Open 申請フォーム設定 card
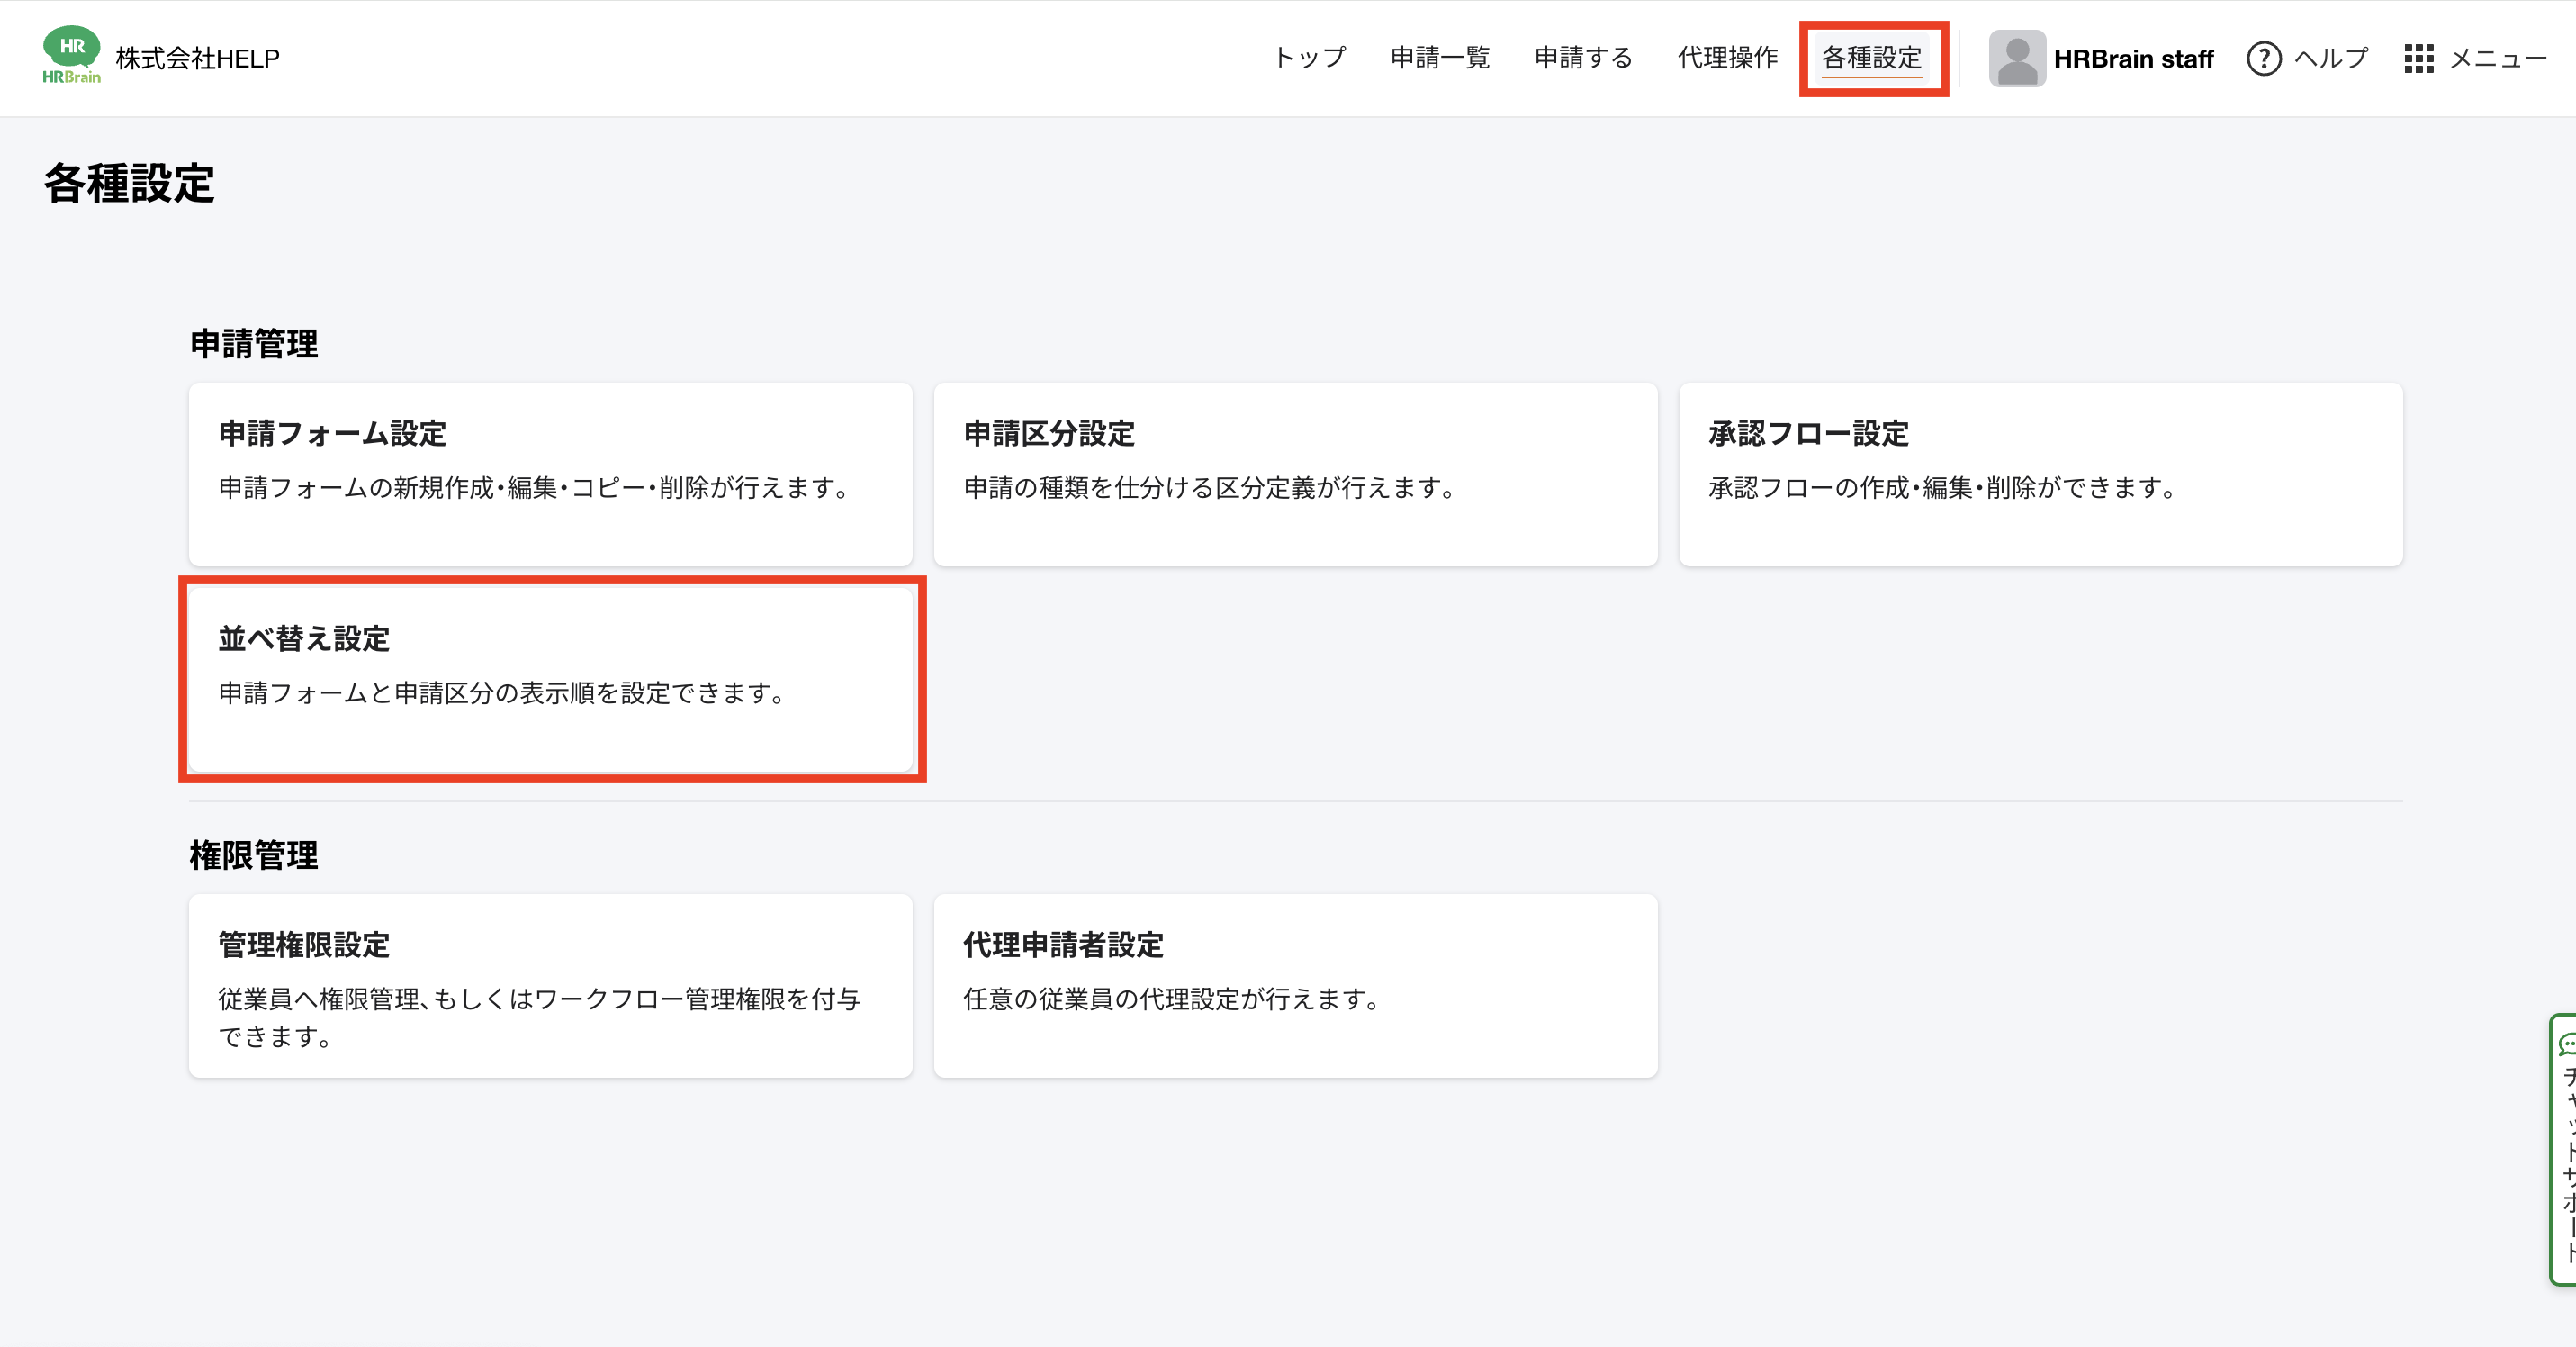The width and height of the screenshot is (2576, 1347). coord(550,474)
